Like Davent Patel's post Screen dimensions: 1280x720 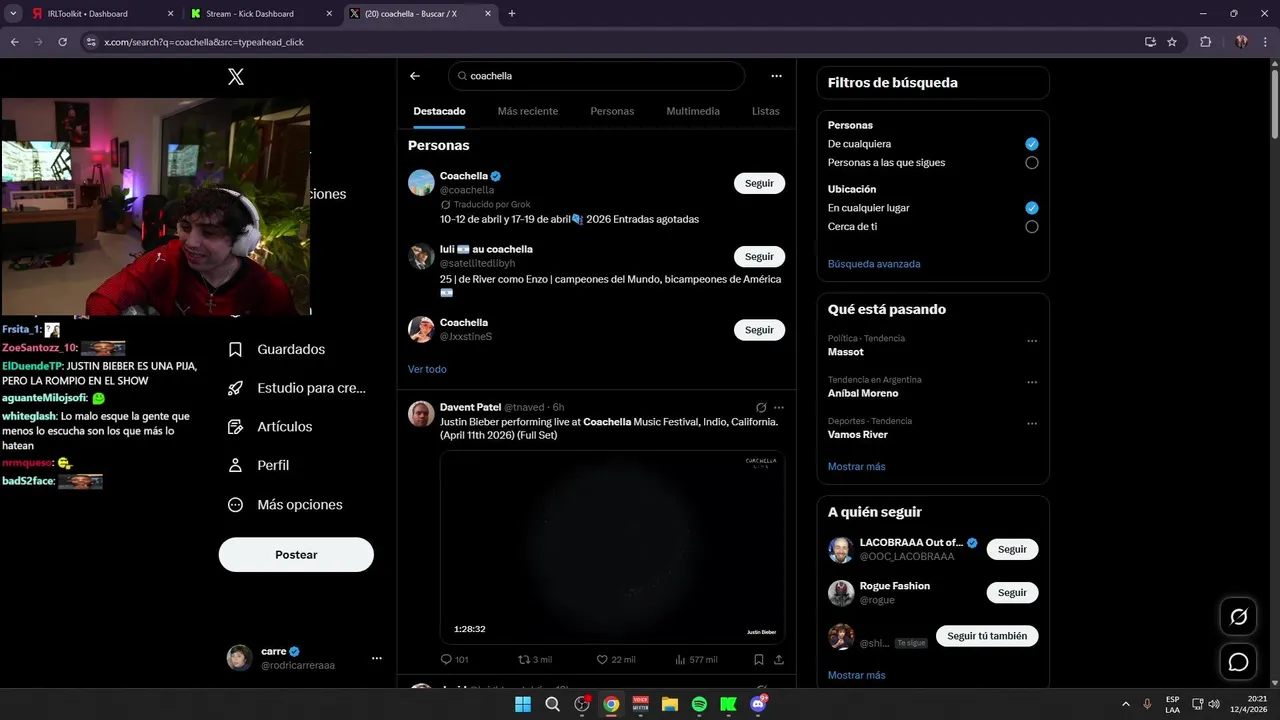coord(615,660)
